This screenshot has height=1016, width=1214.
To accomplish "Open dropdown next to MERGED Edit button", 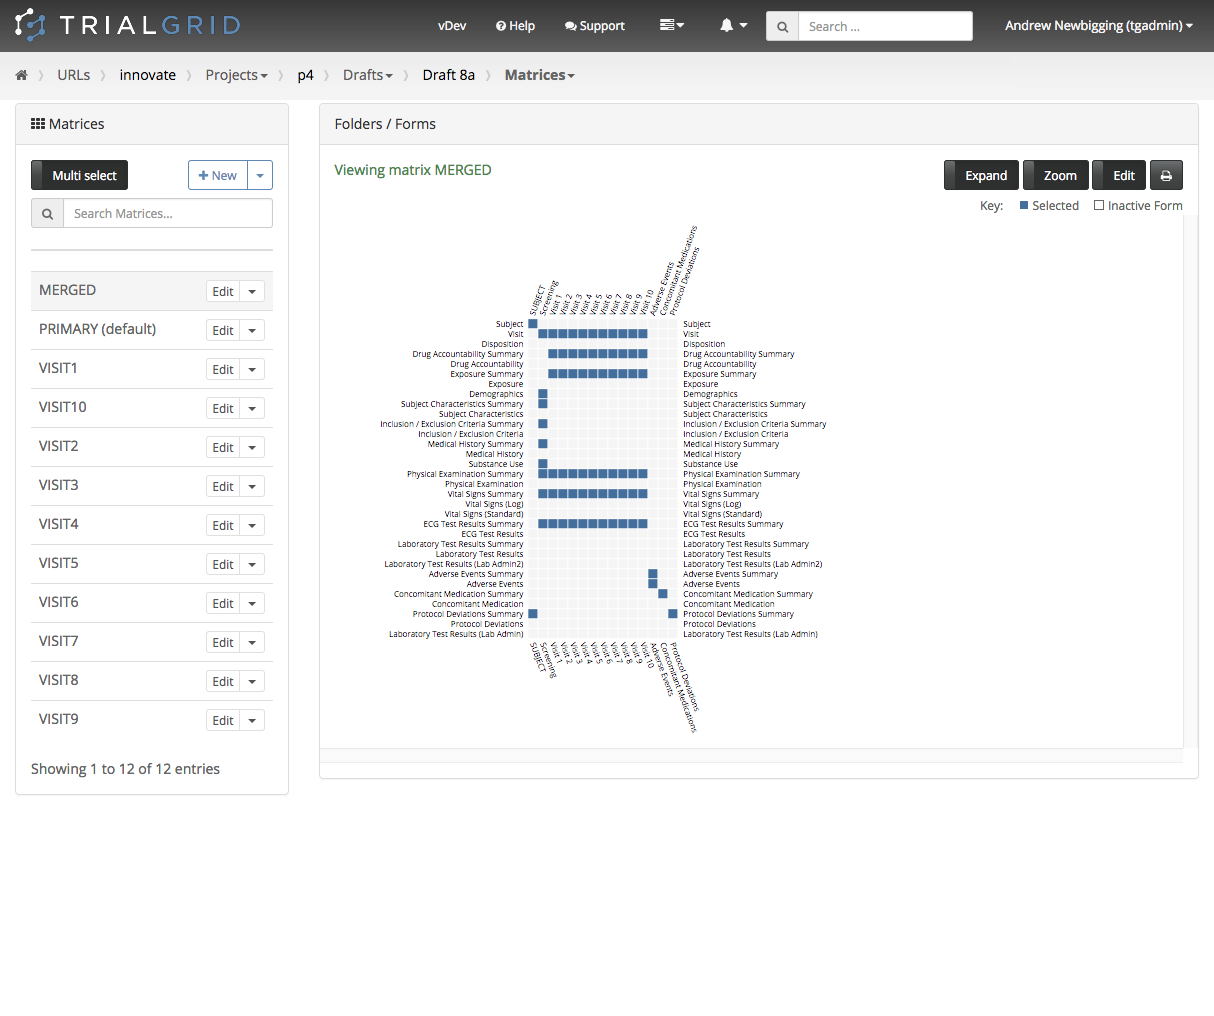I will pyautogui.click(x=252, y=292).
